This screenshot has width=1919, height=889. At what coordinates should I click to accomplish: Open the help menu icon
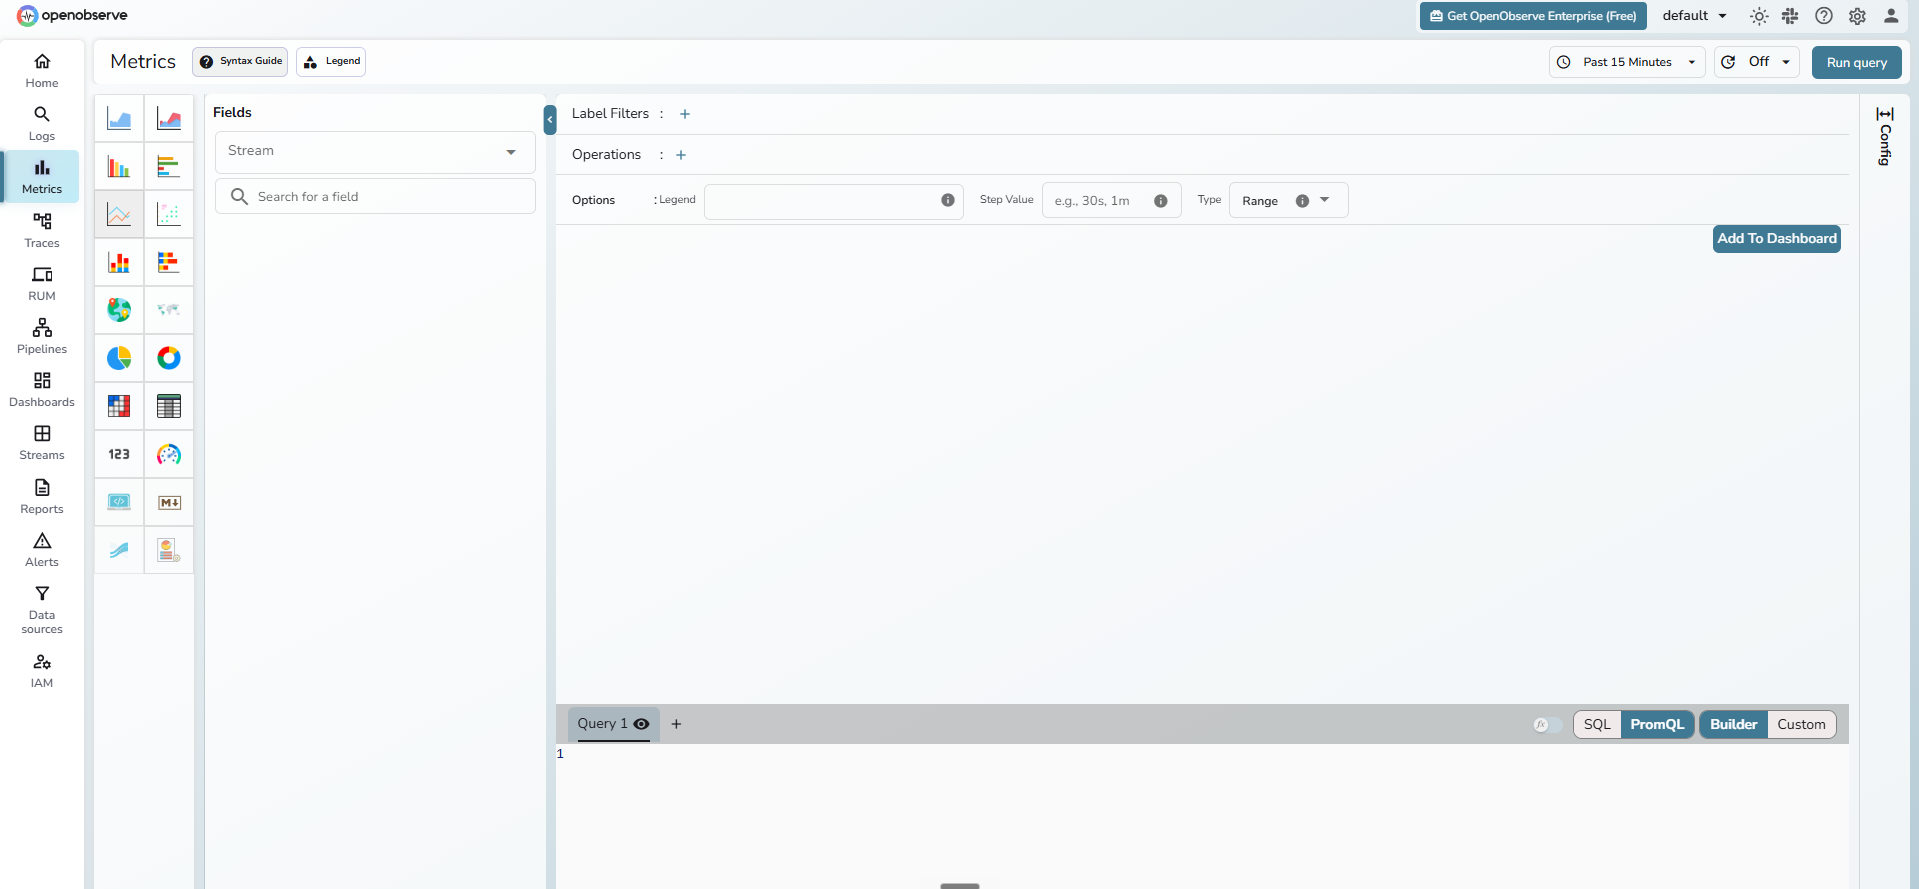(x=1824, y=16)
